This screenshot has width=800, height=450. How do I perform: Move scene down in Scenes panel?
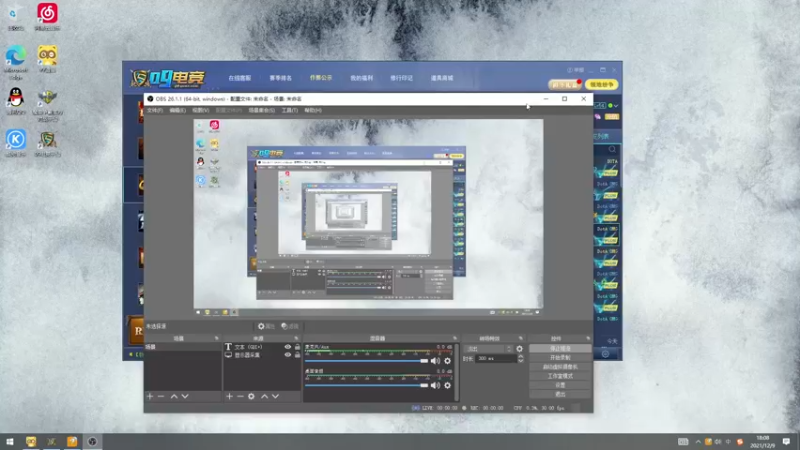pos(185,396)
